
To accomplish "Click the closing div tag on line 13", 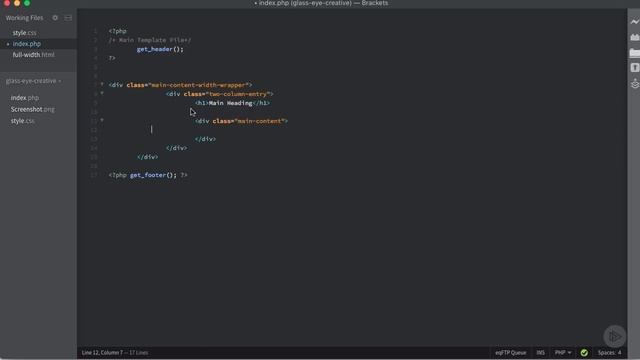I will [205, 139].
